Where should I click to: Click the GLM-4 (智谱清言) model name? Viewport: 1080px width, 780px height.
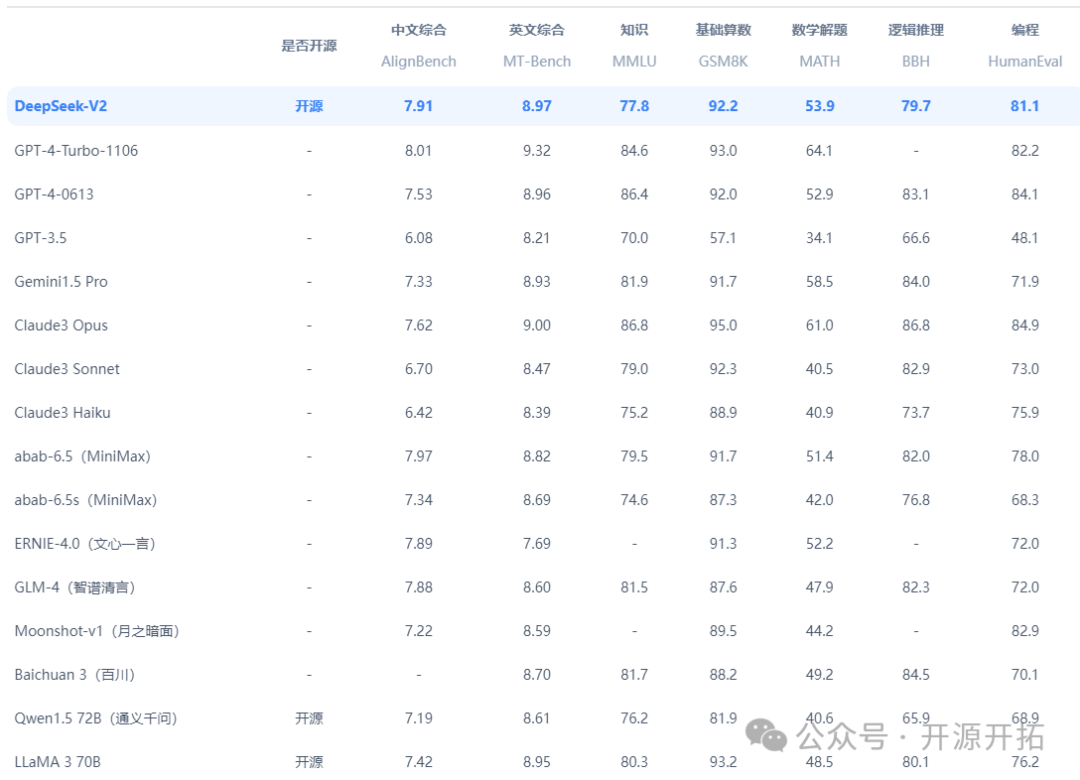click(x=74, y=588)
